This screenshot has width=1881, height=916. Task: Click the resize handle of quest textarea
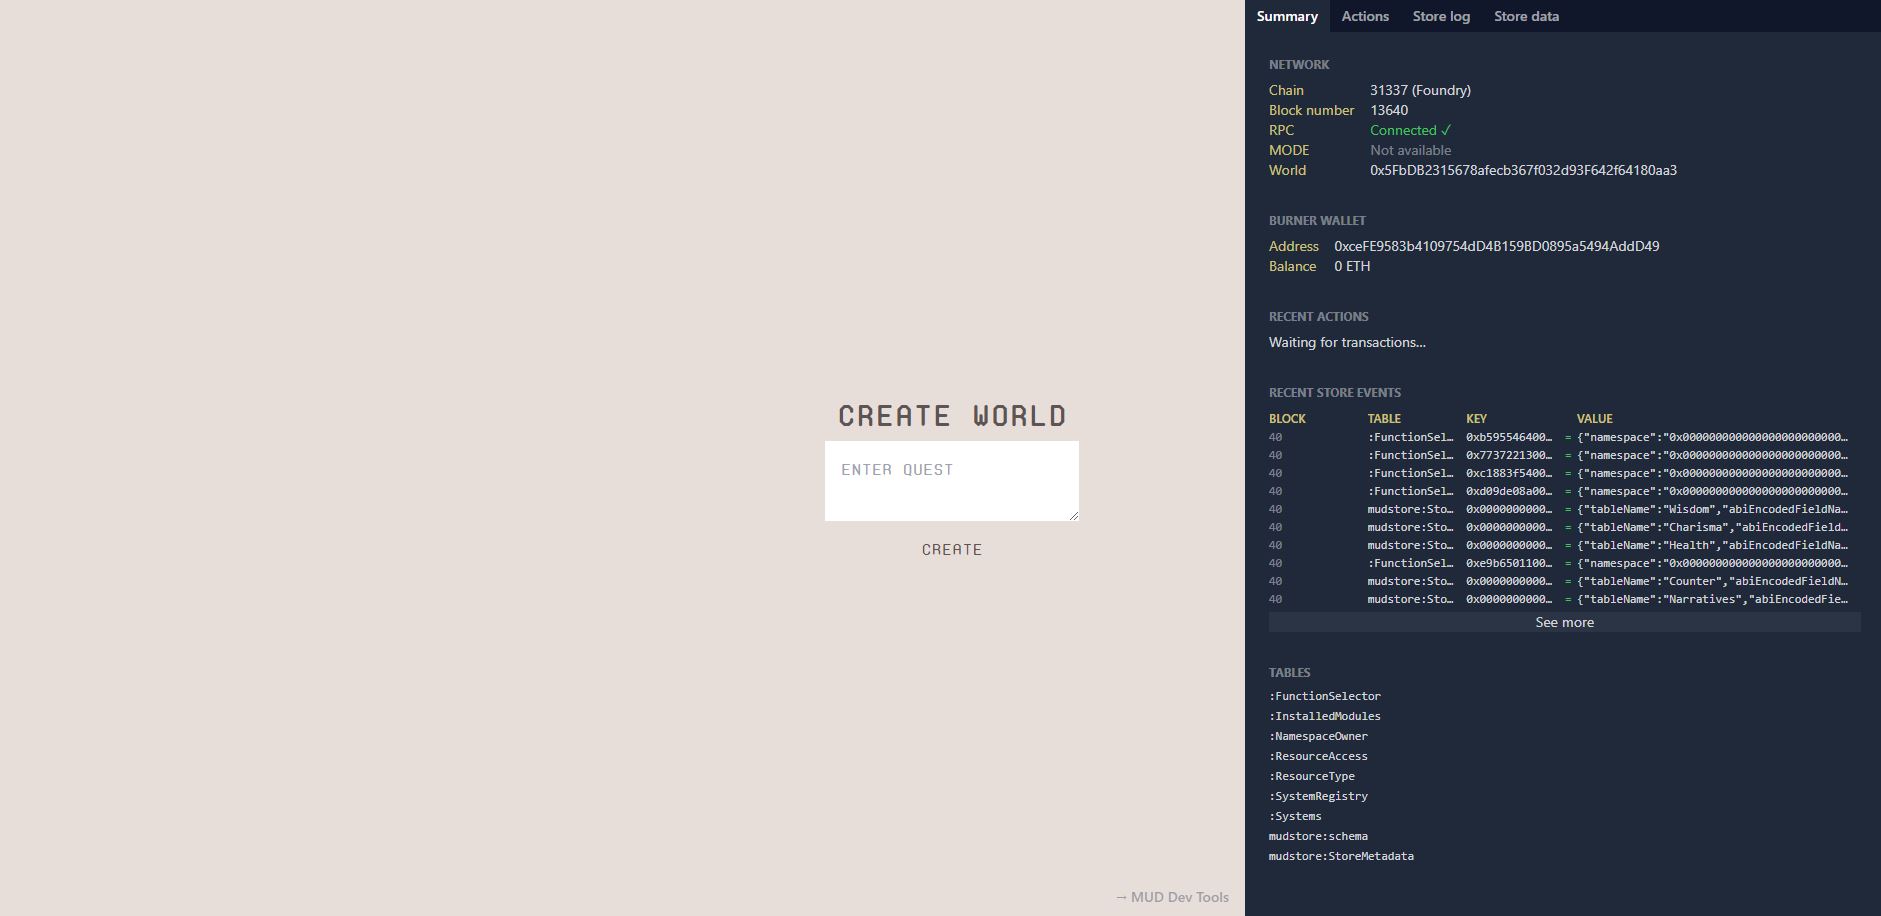point(1073,515)
